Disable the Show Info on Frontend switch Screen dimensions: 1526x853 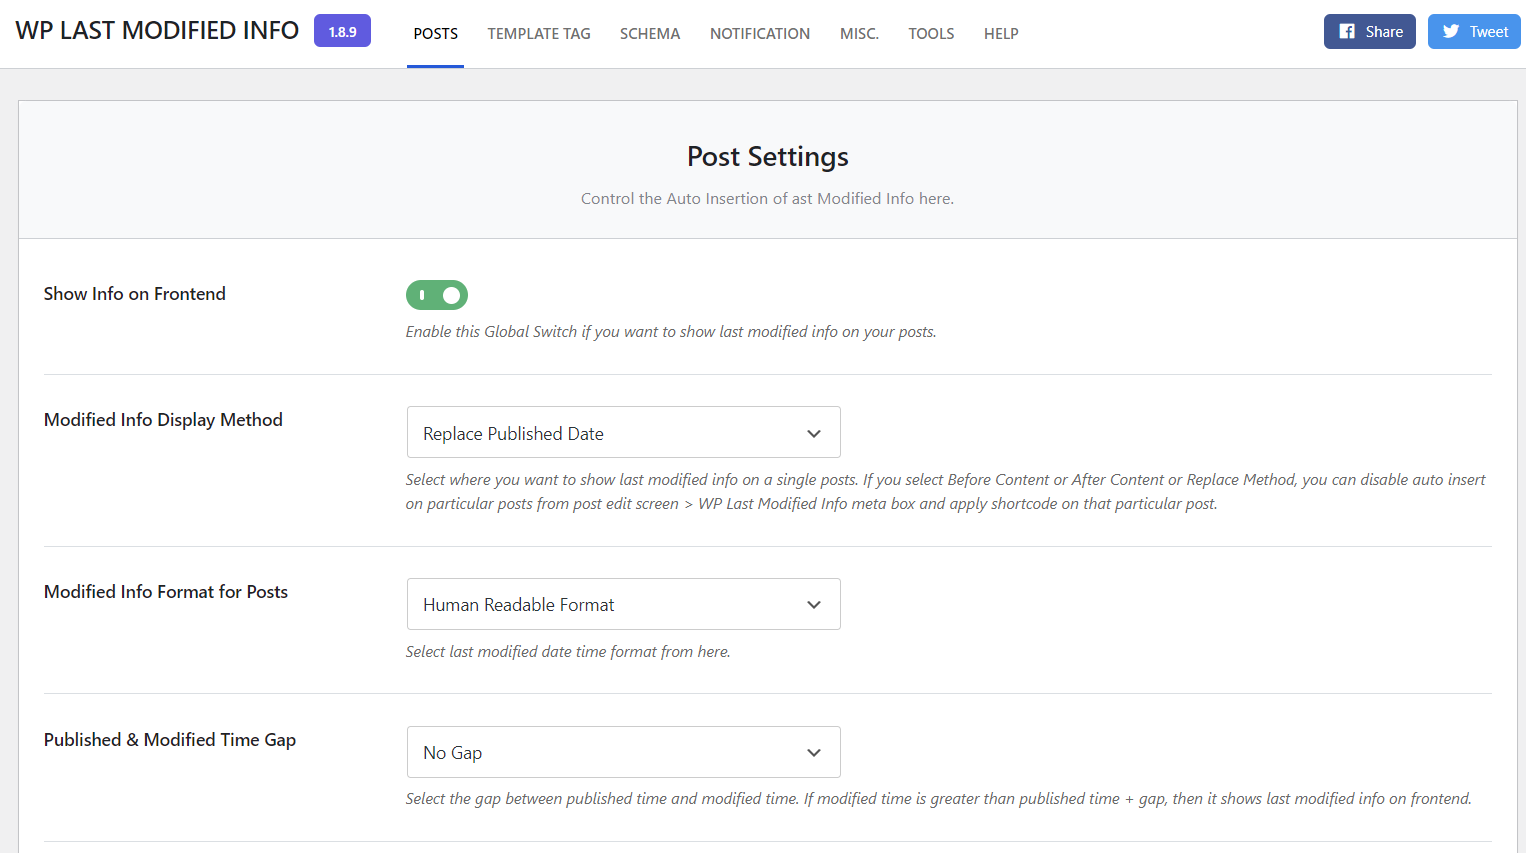[437, 295]
